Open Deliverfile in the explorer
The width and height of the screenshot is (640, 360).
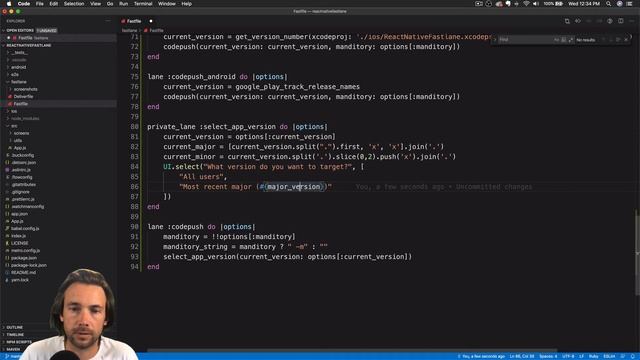[x=23, y=97]
